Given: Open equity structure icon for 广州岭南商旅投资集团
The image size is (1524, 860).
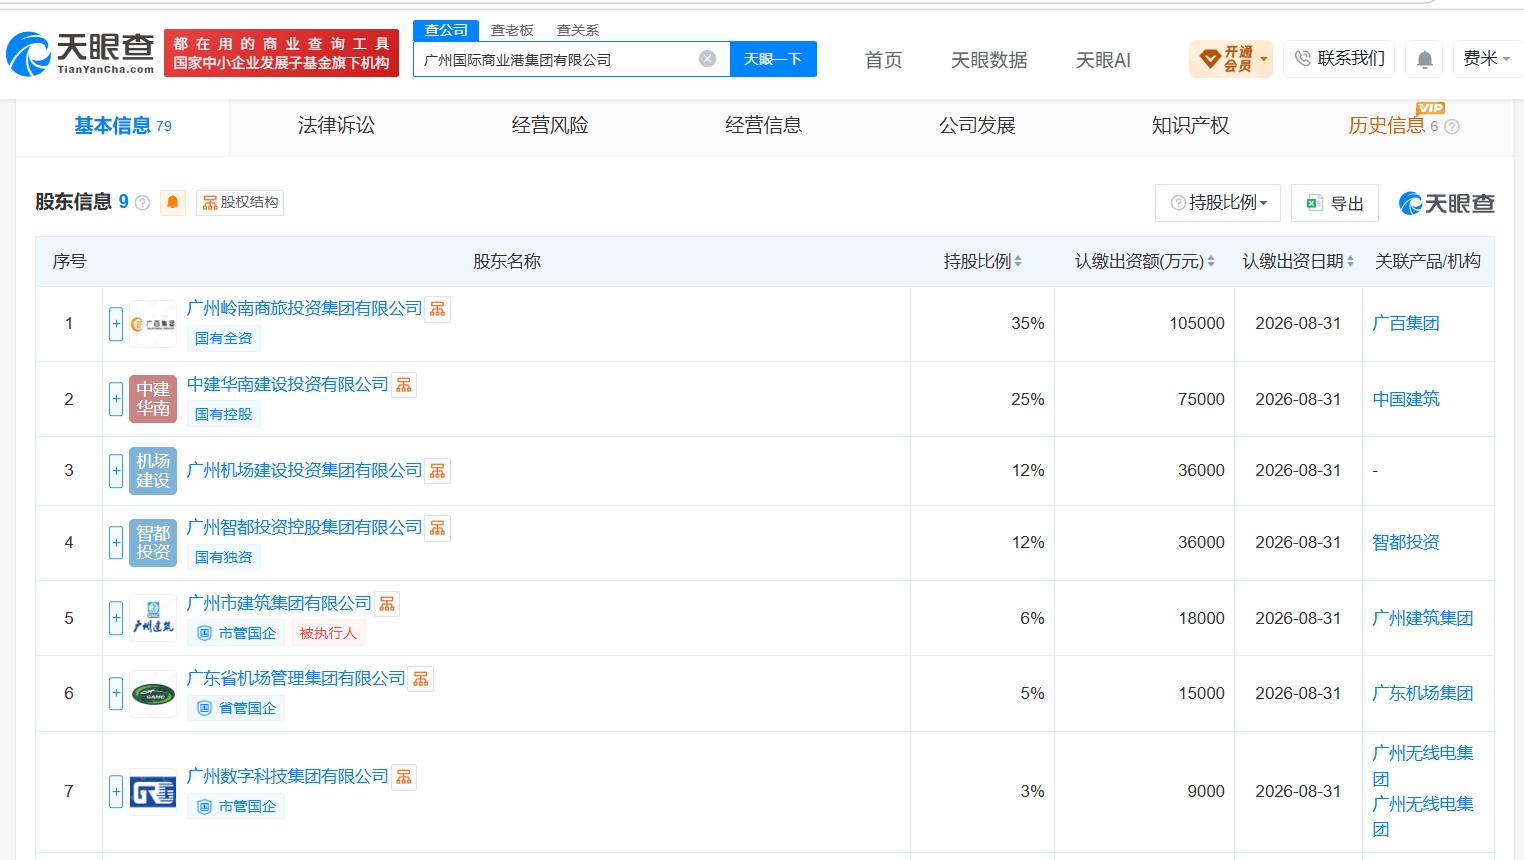Looking at the screenshot, I should (x=438, y=309).
